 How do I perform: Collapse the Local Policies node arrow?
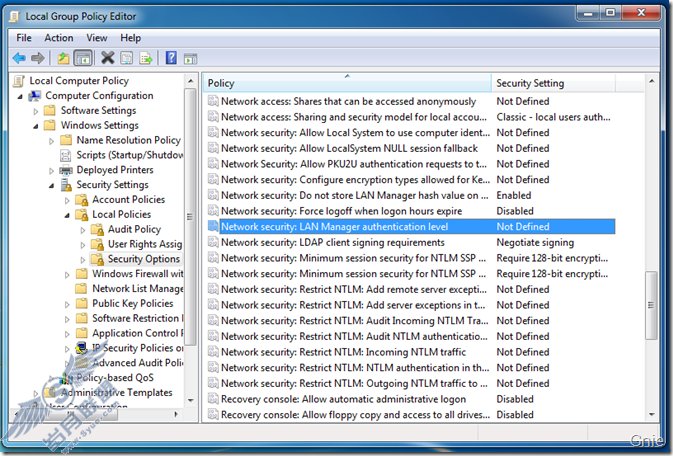click(x=67, y=215)
